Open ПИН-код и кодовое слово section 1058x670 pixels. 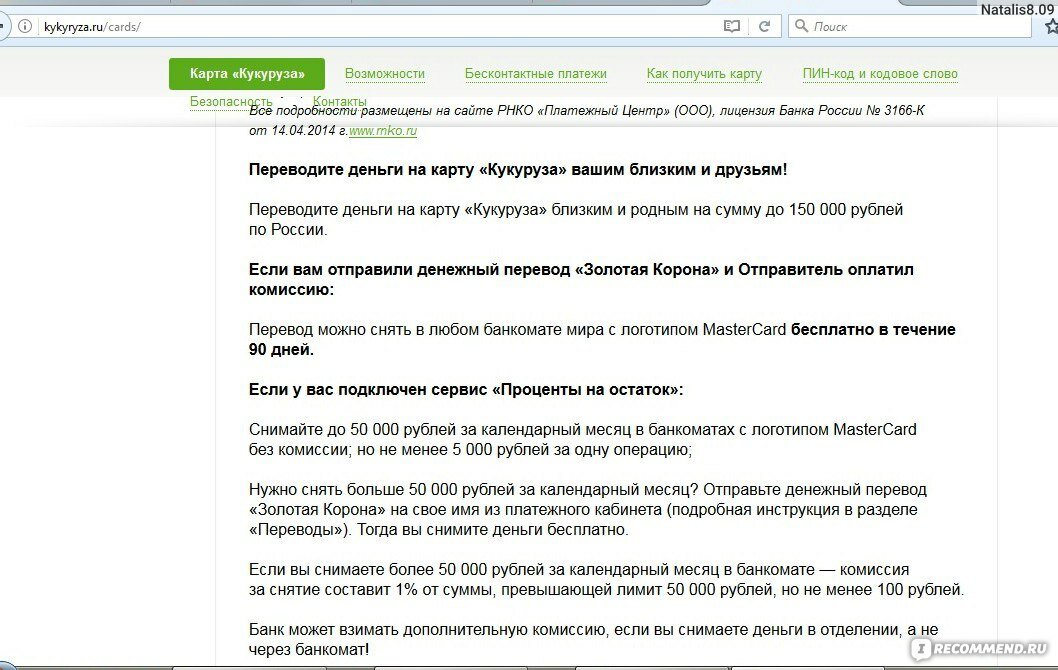pos(880,74)
